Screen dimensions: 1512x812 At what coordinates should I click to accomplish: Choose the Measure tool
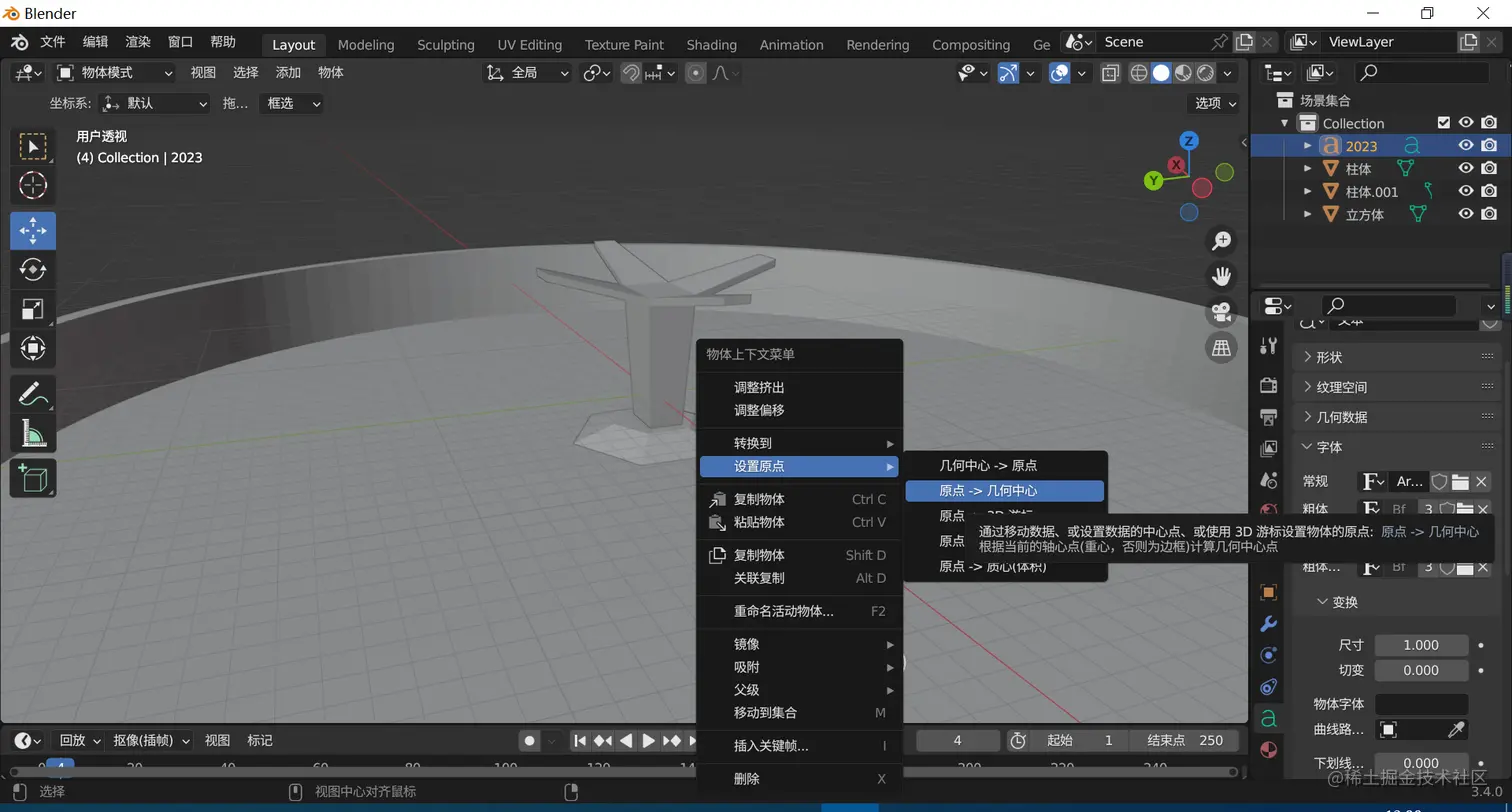coord(33,433)
